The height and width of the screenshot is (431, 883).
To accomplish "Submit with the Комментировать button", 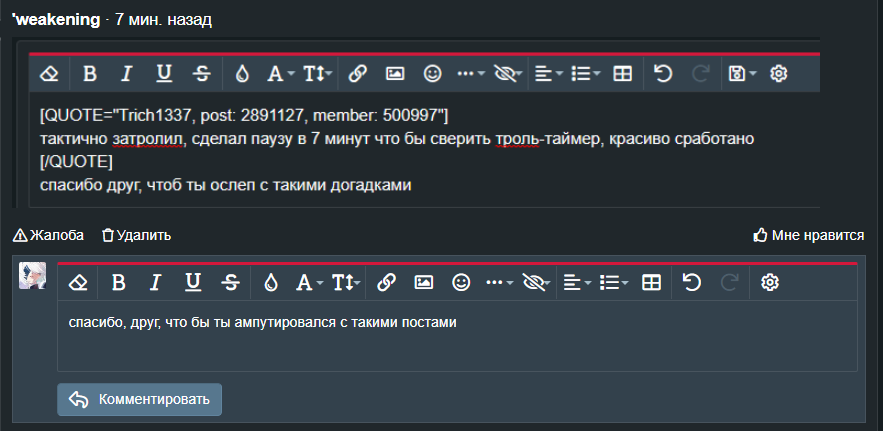I will 140,399.
